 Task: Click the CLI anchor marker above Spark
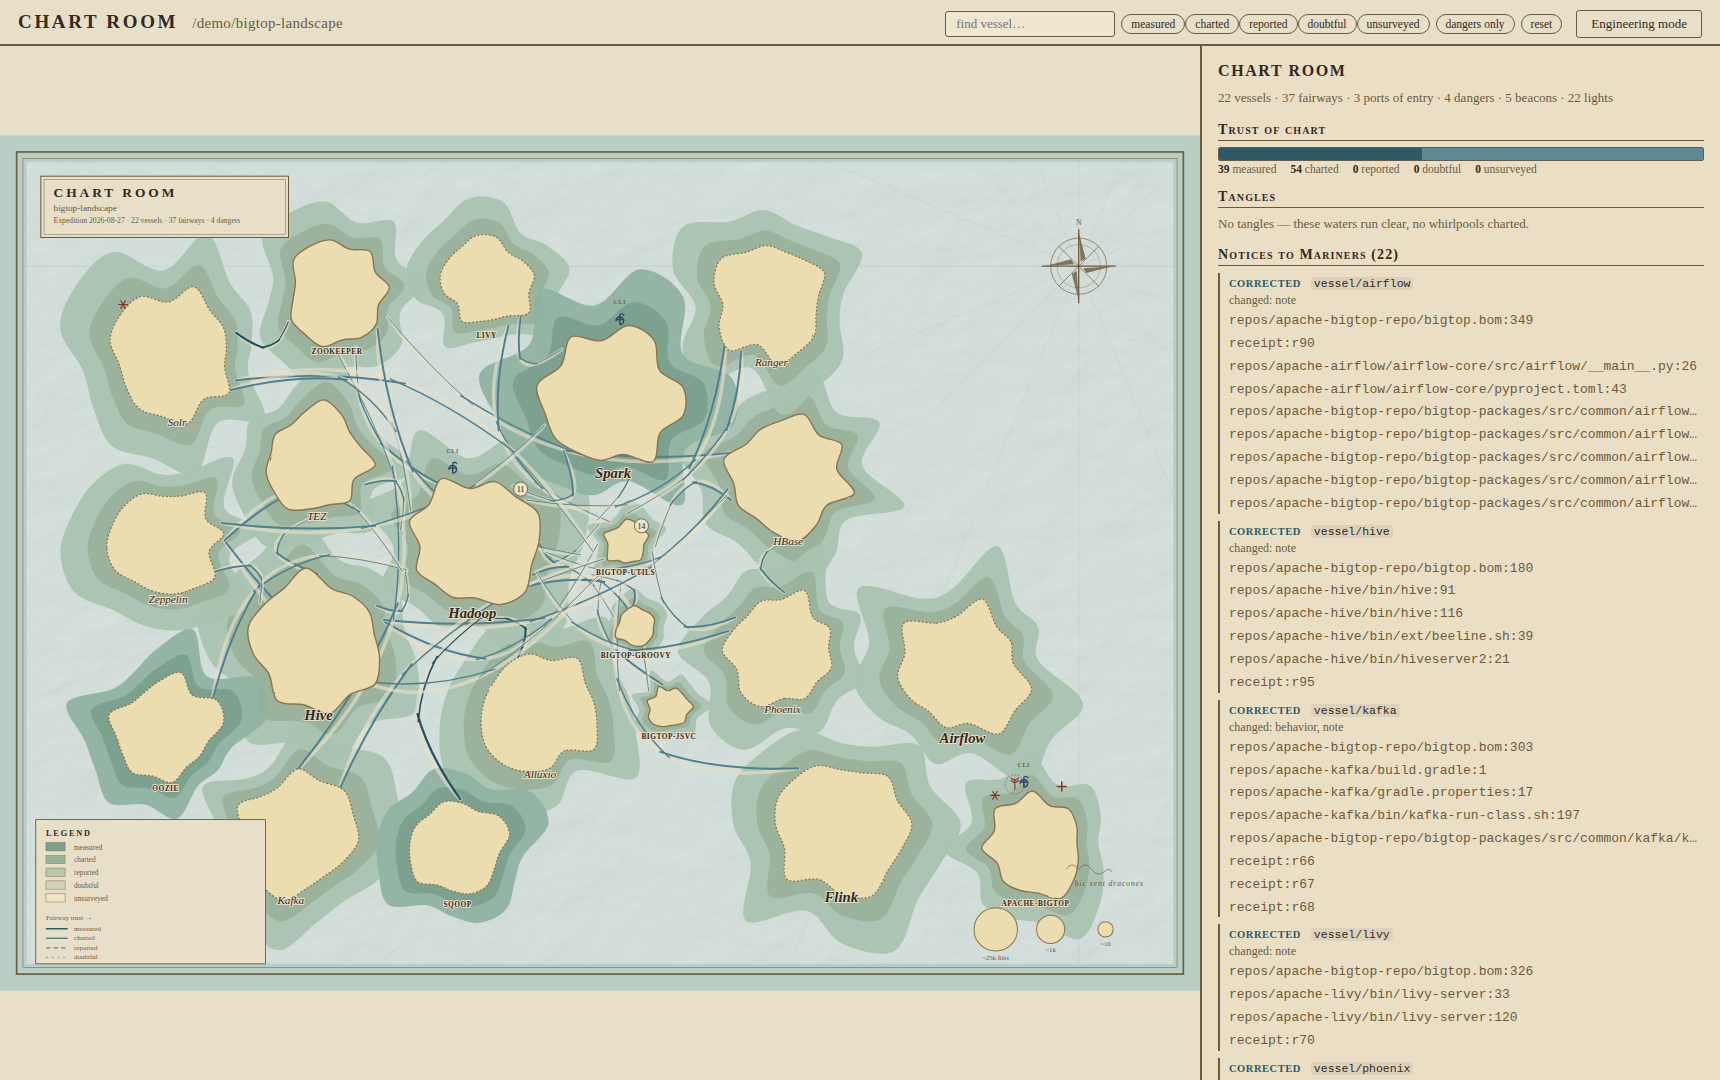point(620,319)
